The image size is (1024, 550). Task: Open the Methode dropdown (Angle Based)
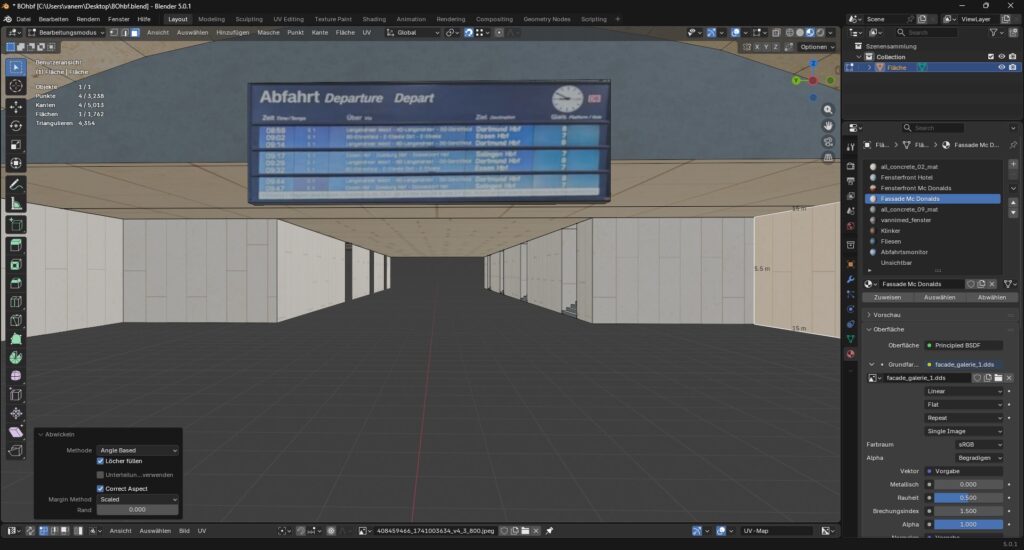click(x=137, y=451)
